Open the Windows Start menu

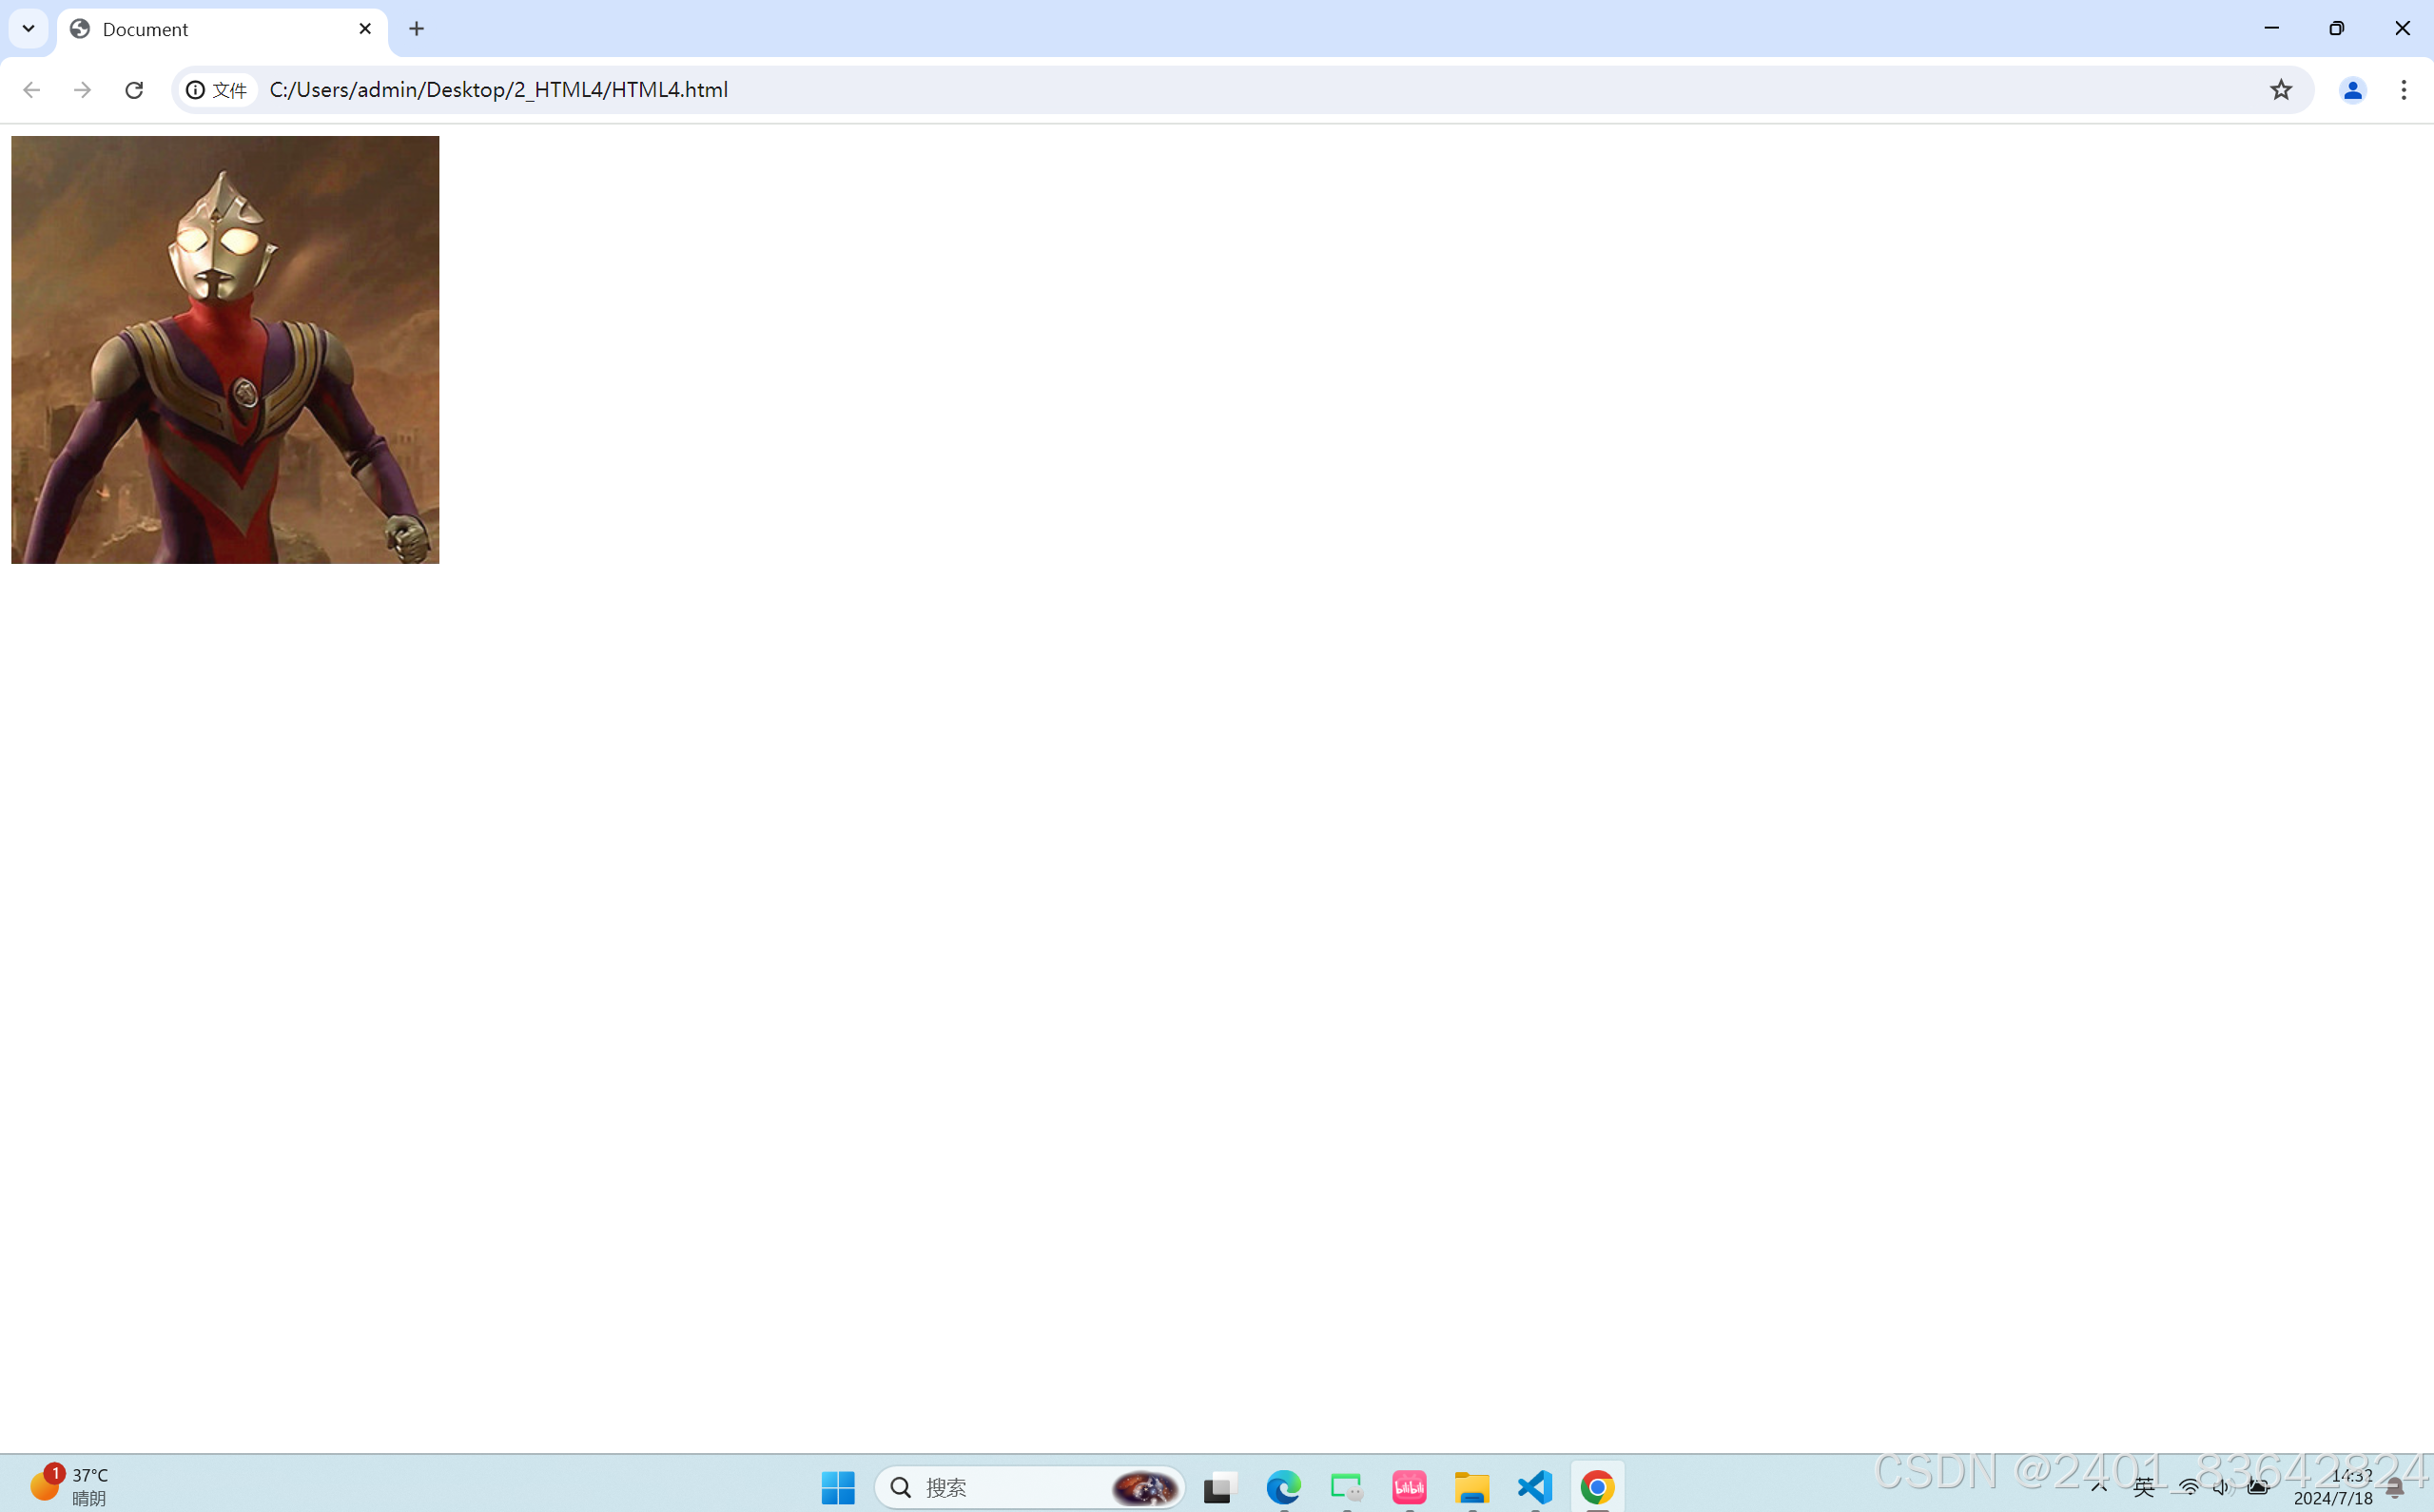coord(838,1487)
